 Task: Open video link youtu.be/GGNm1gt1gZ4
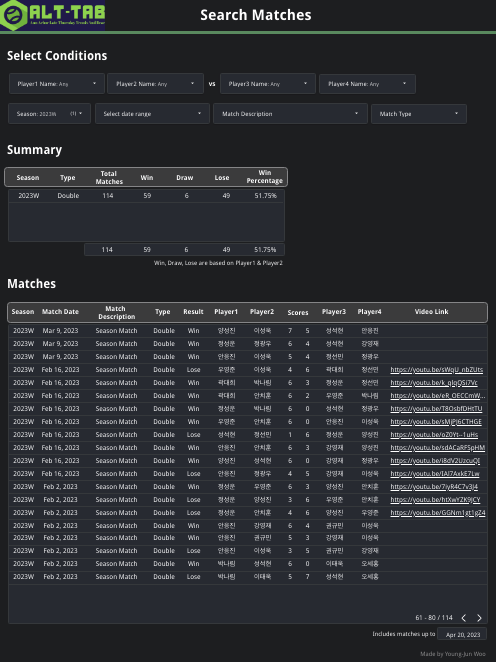[438, 513]
